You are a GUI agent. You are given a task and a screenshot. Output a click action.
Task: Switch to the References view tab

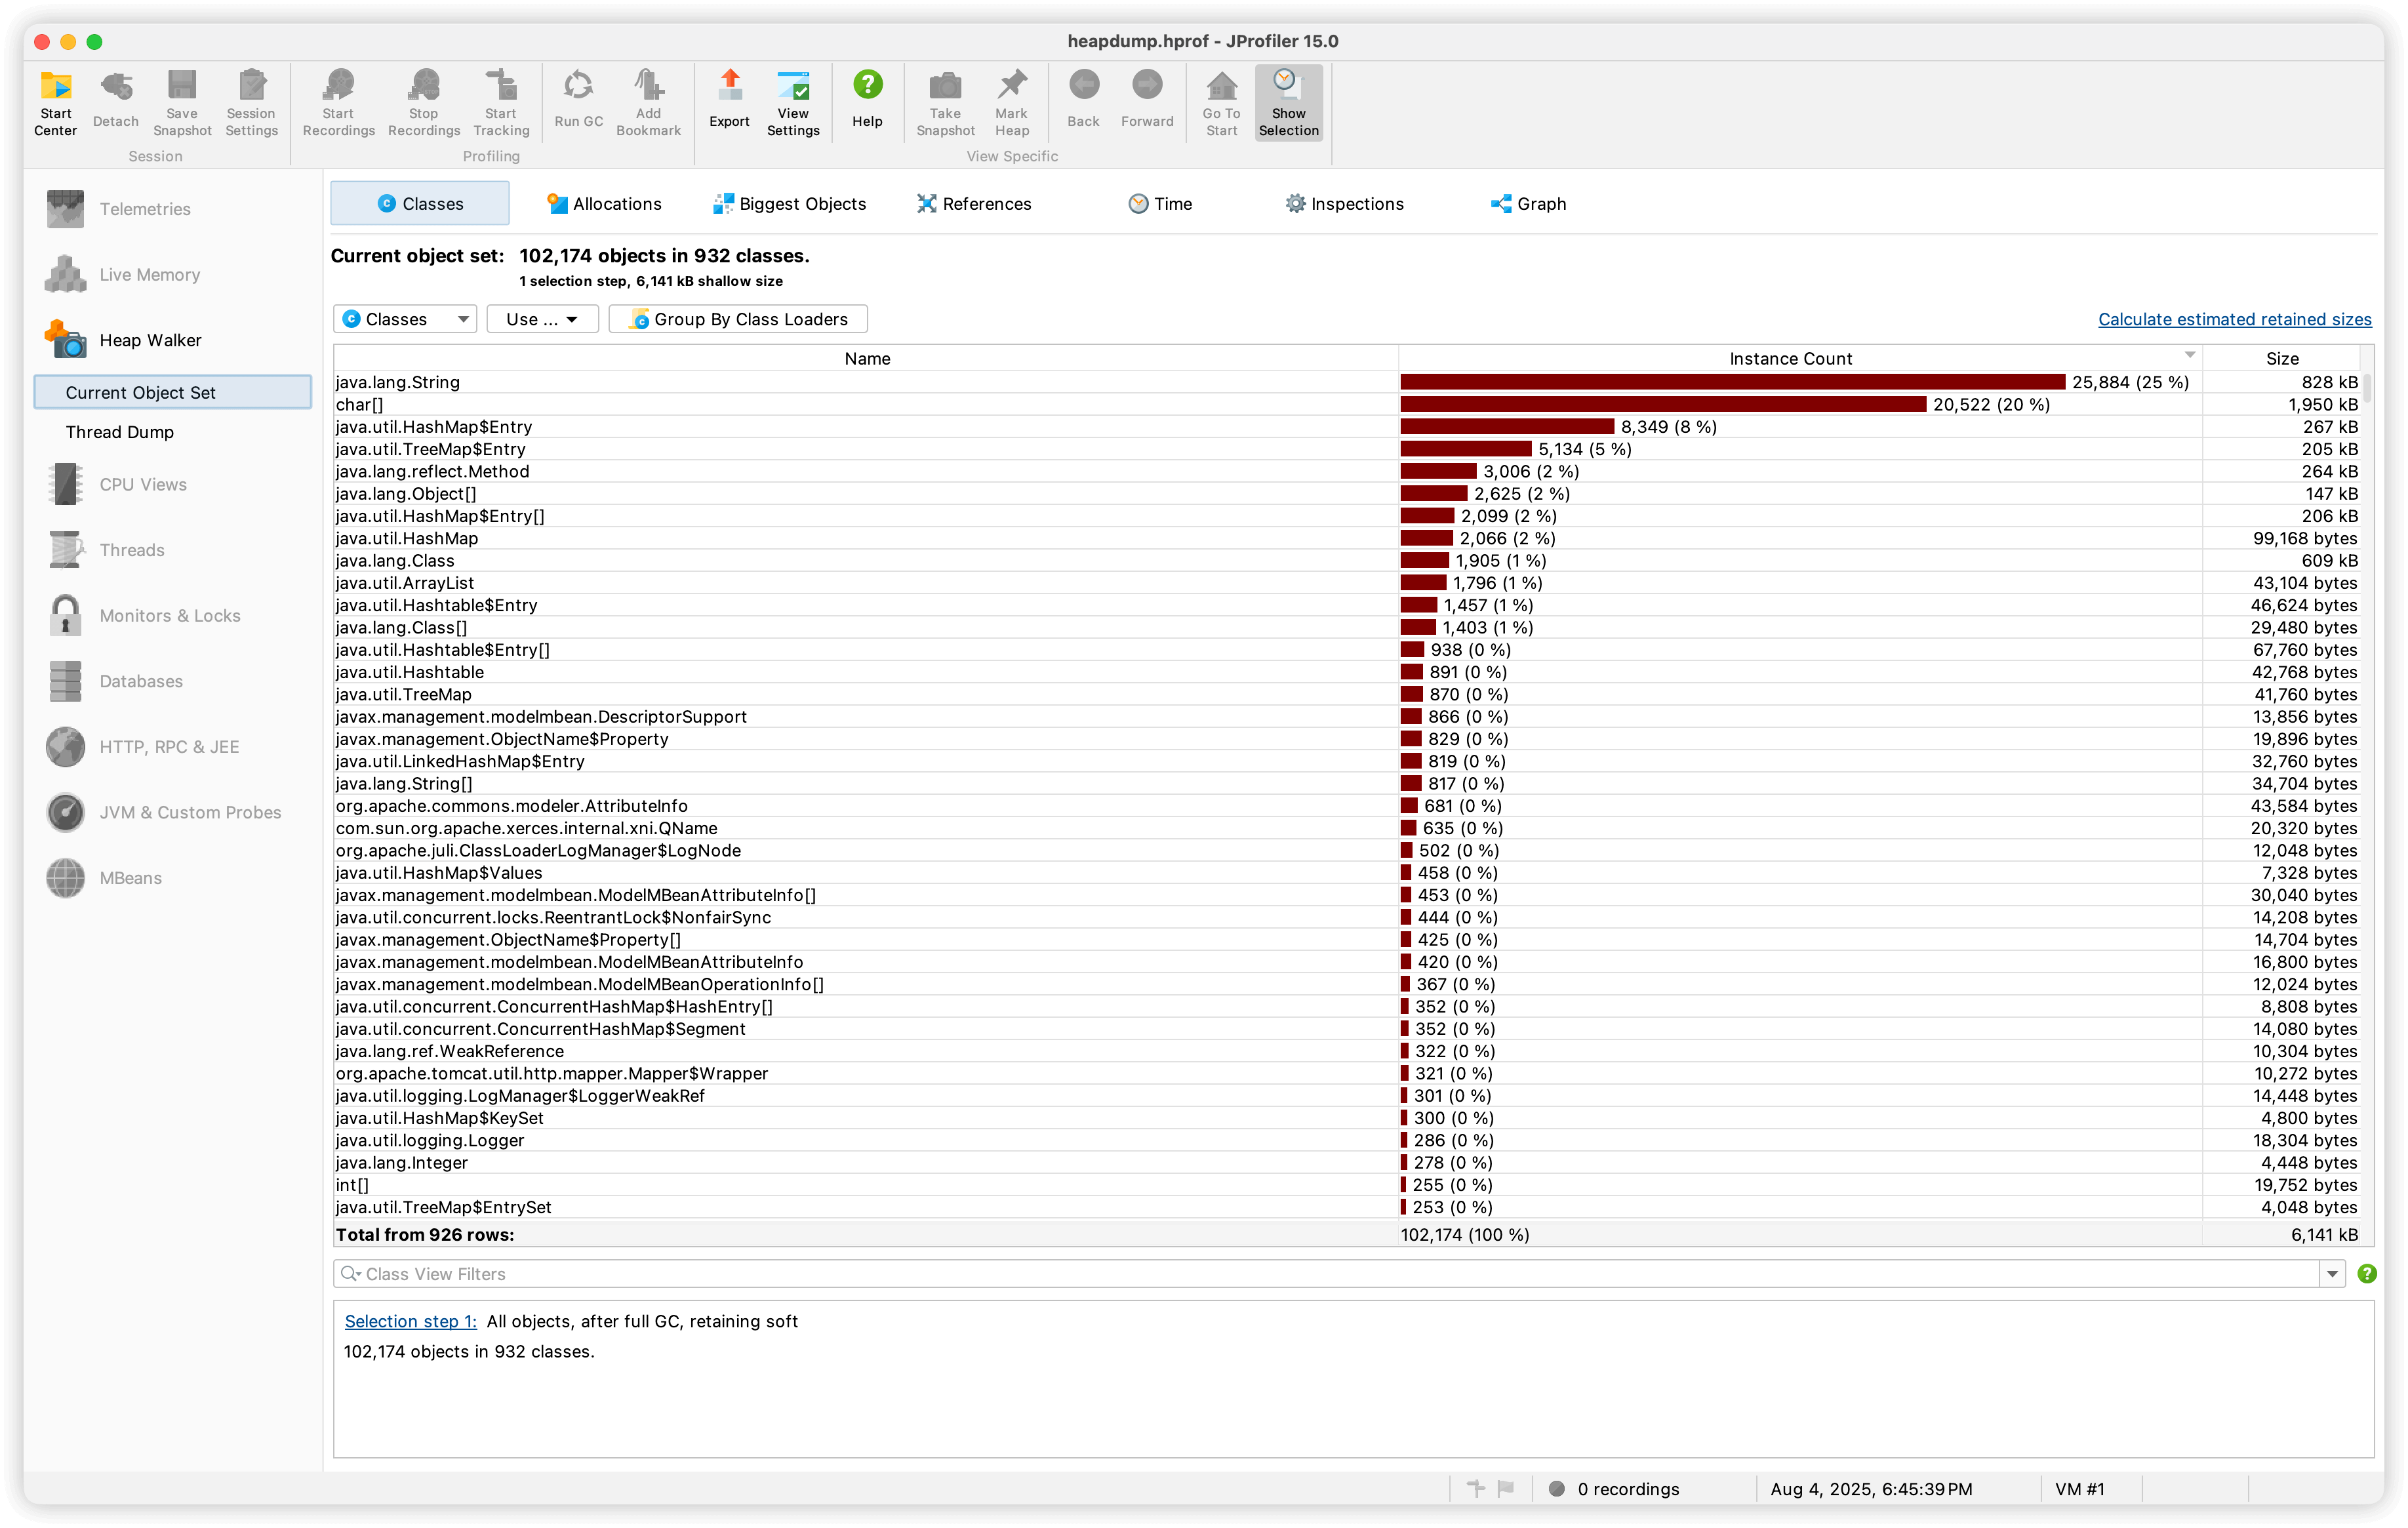pos(974,204)
